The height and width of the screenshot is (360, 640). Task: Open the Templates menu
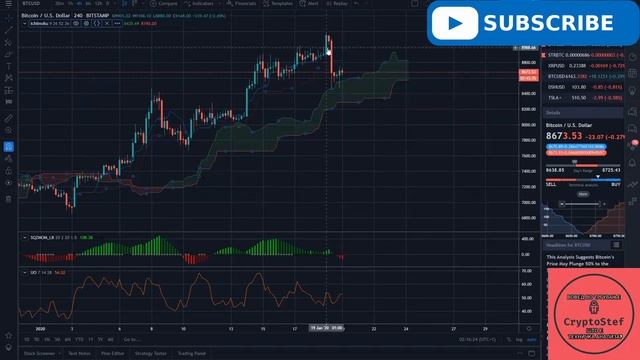pyautogui.click(x=278, y=3)
